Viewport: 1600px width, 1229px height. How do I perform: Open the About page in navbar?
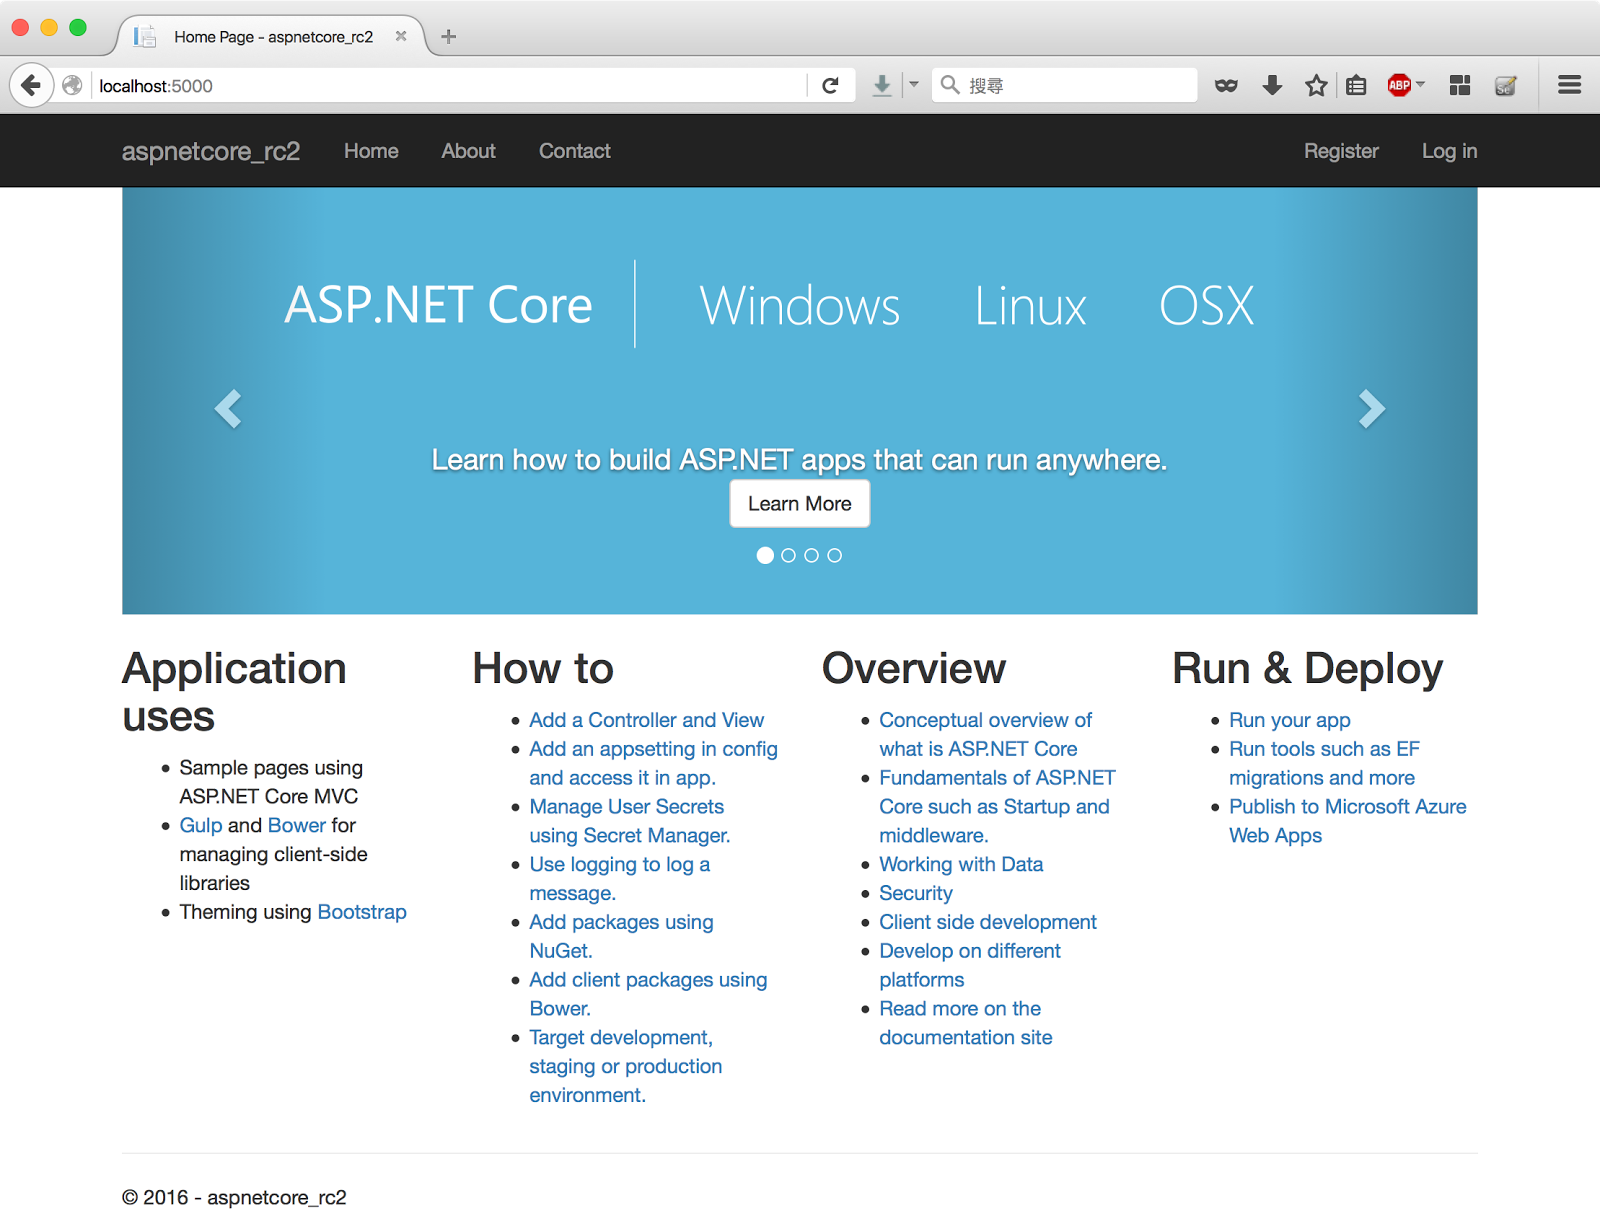468,151
